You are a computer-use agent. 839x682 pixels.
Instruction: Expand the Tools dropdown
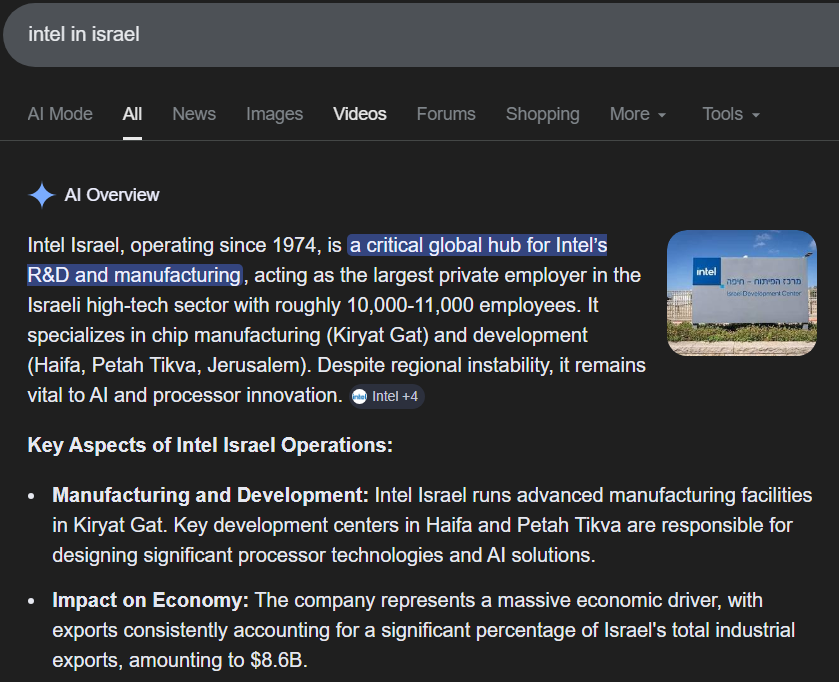click(731, 114)
